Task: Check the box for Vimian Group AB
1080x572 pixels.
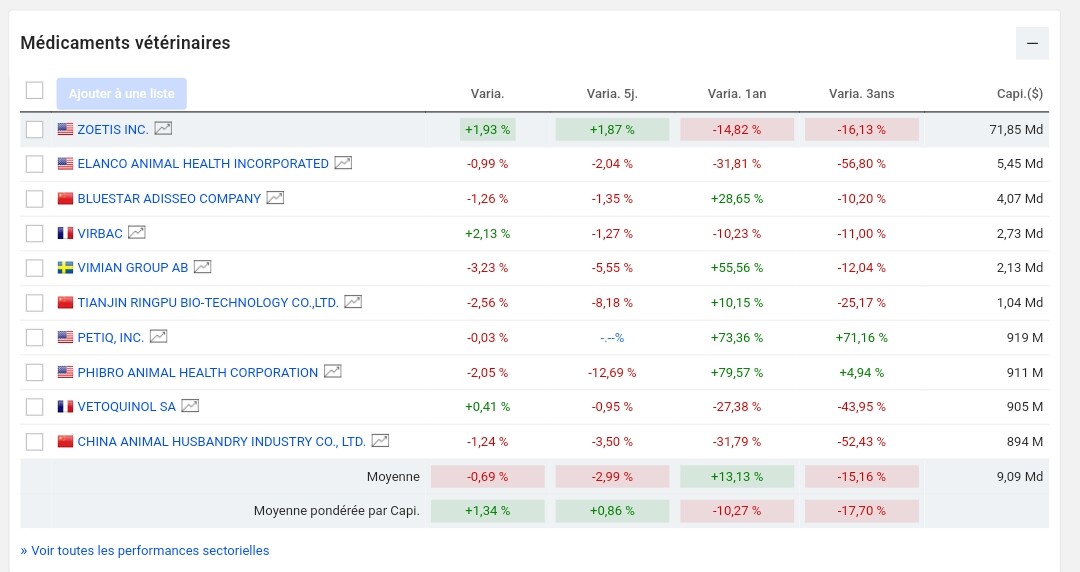Action: pos(34,268)
